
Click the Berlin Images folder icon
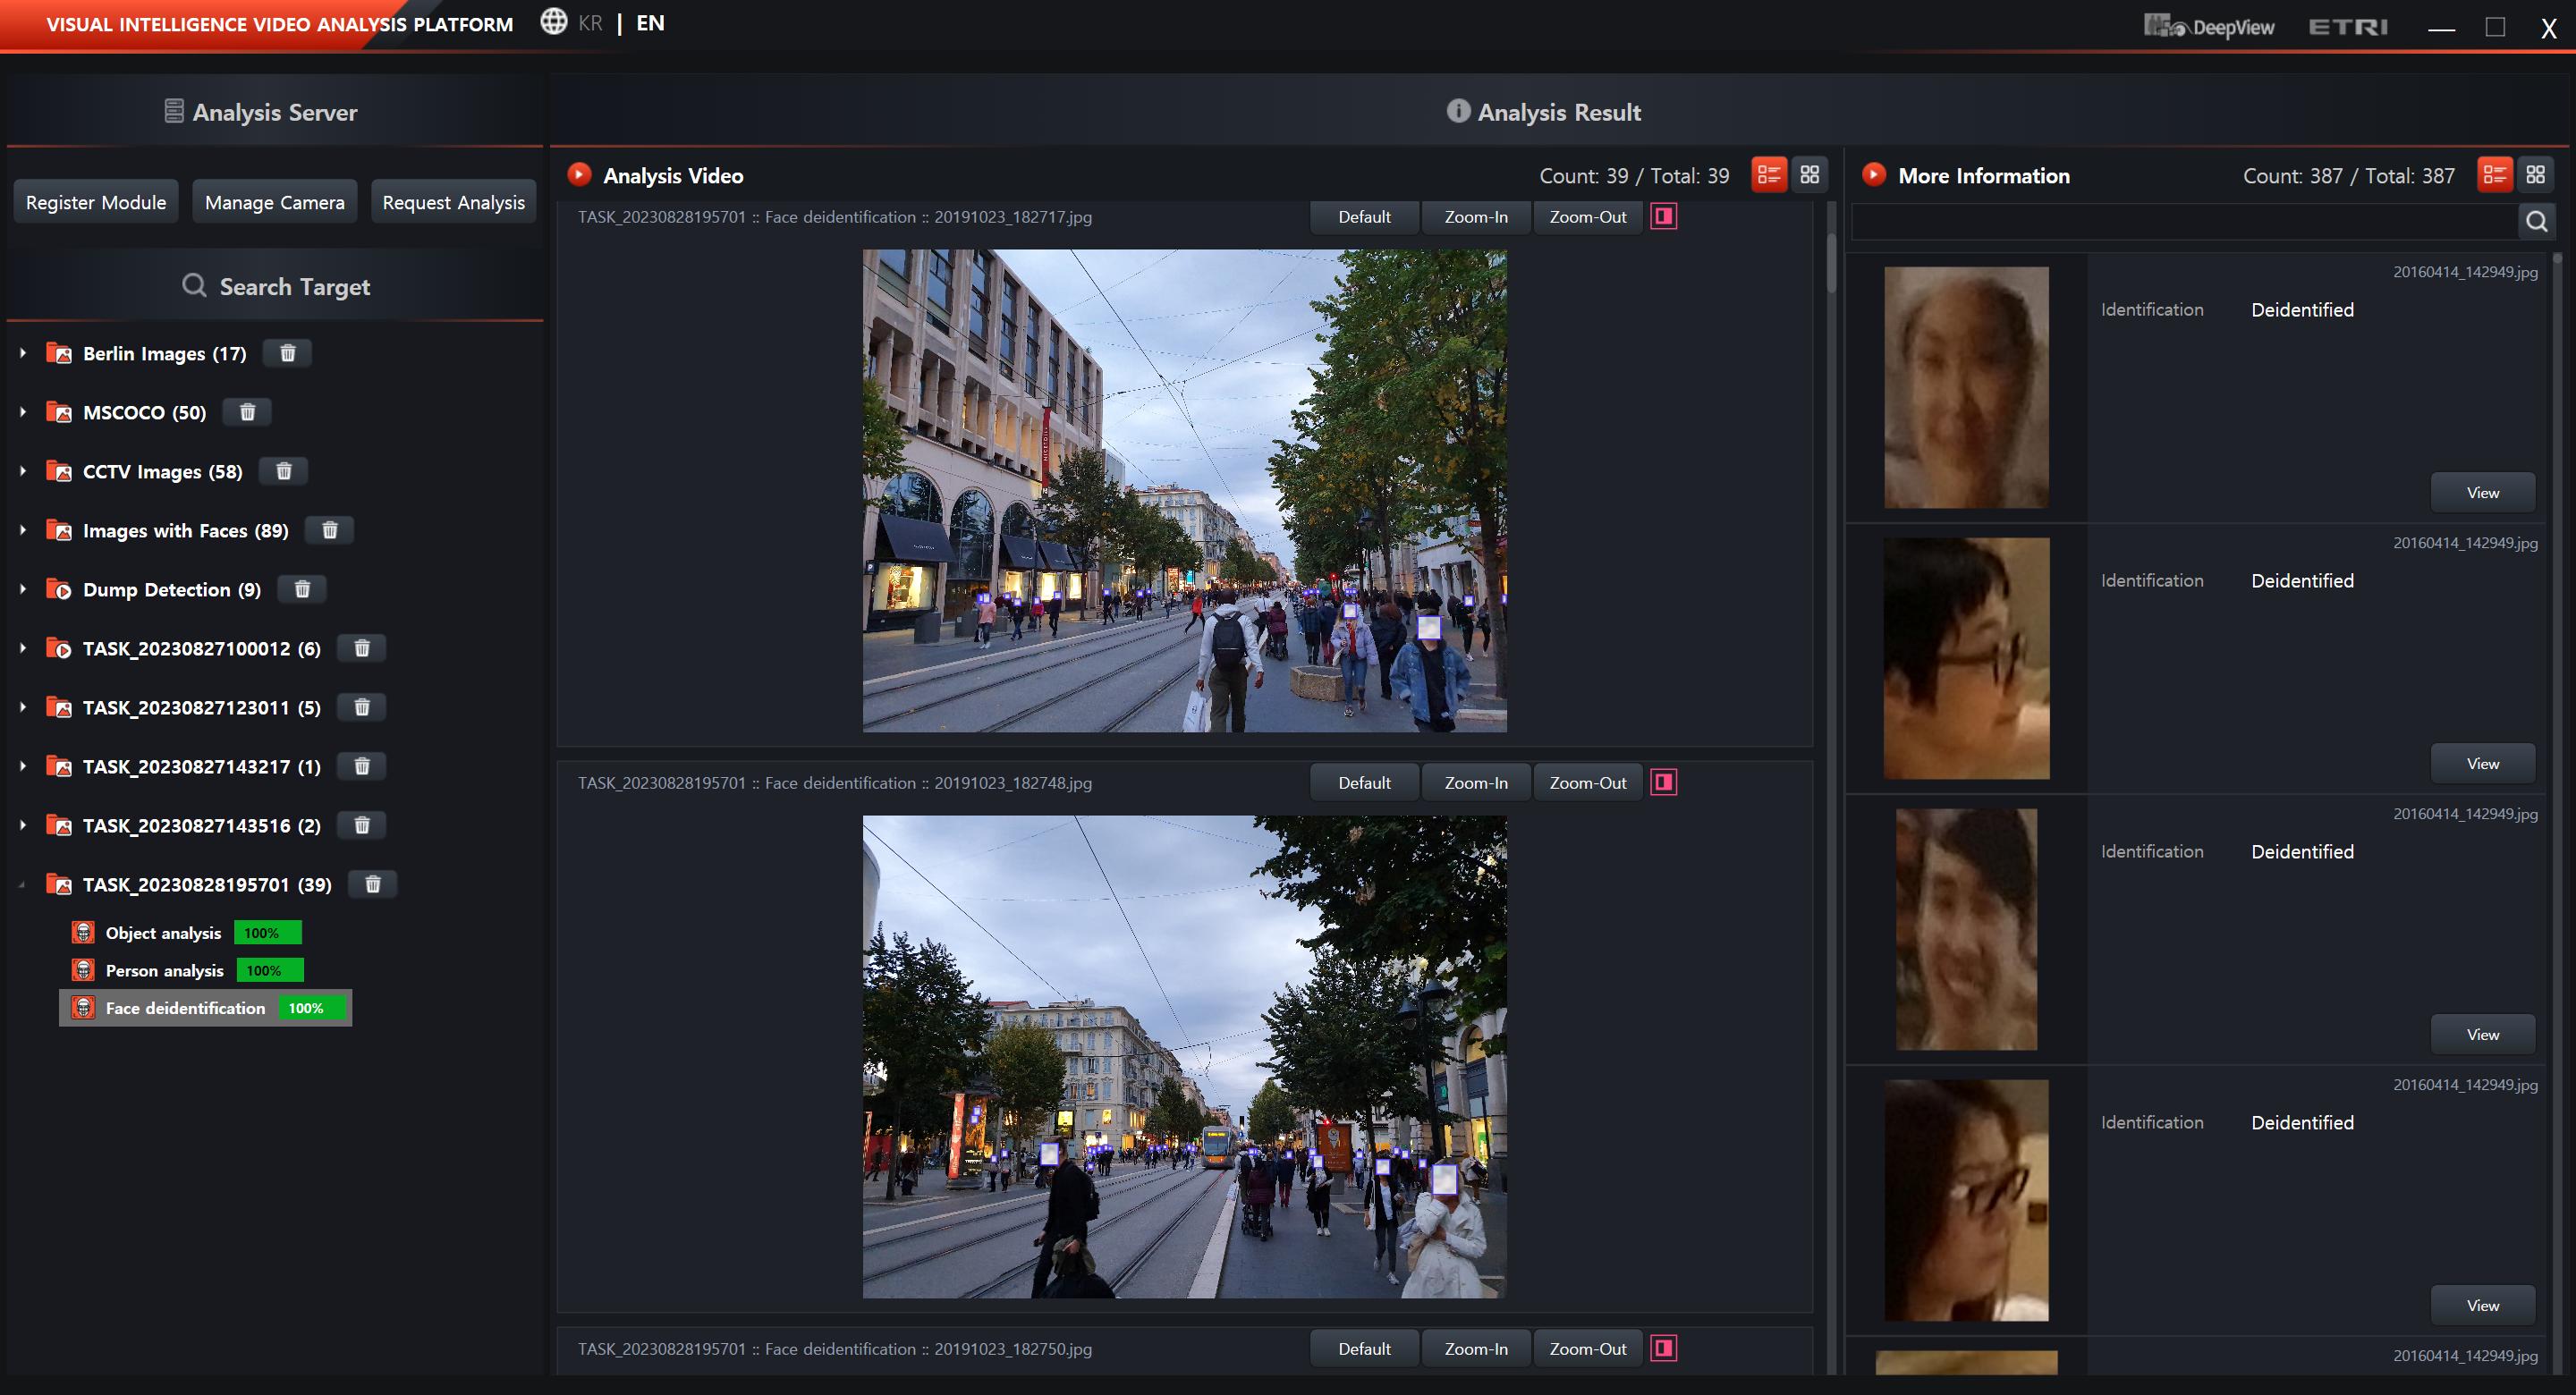[x=59, y=353]
